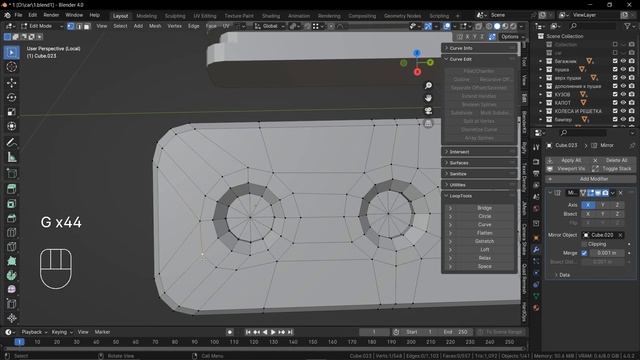Click the Relax LoopTools button
640x360 pixels.
tap(484, 258)
